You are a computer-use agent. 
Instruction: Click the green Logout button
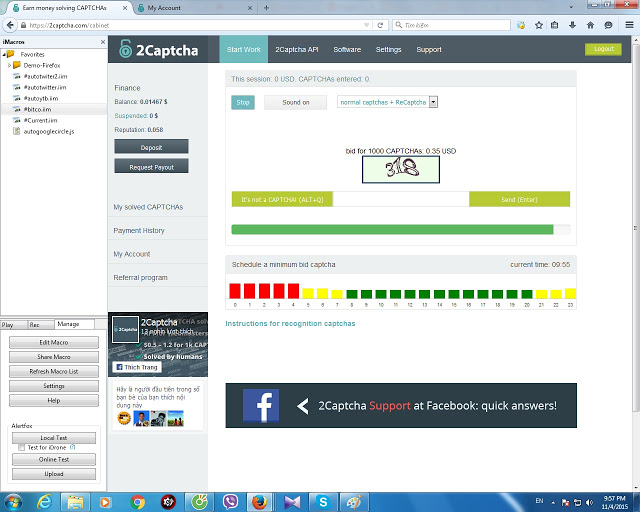[x=603, y=49]
